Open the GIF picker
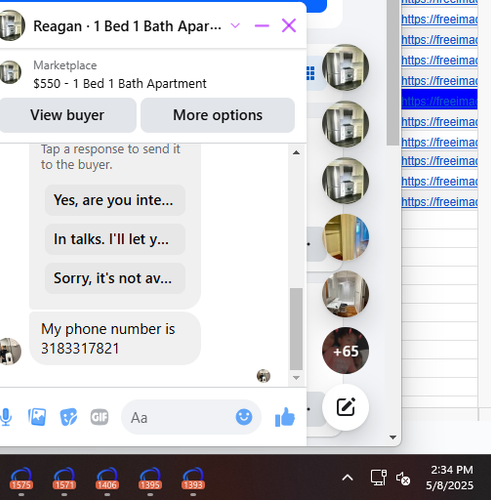 click(99, 417)
